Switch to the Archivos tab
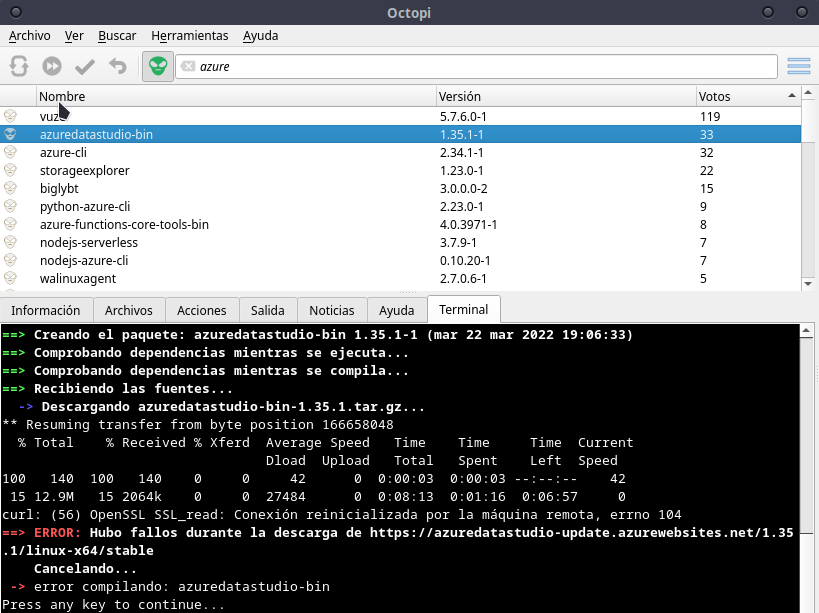This screenshot has width=819, height=613. point(128,310)
